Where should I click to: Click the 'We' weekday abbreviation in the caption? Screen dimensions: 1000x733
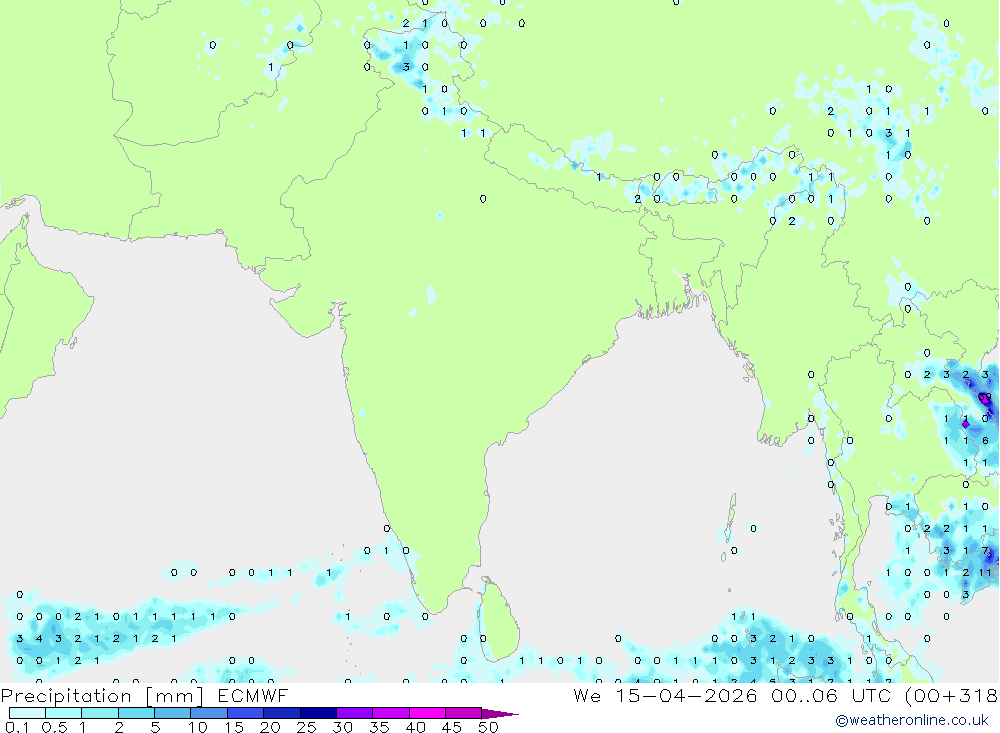click(587, 695)
